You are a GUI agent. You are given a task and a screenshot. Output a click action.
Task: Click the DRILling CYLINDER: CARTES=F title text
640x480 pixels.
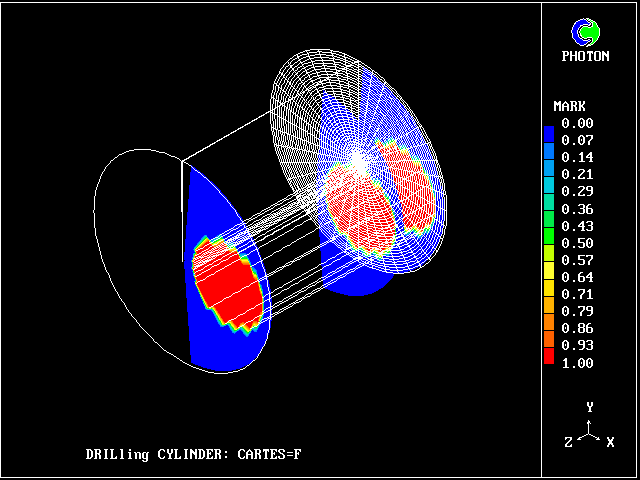click(193, 455)
